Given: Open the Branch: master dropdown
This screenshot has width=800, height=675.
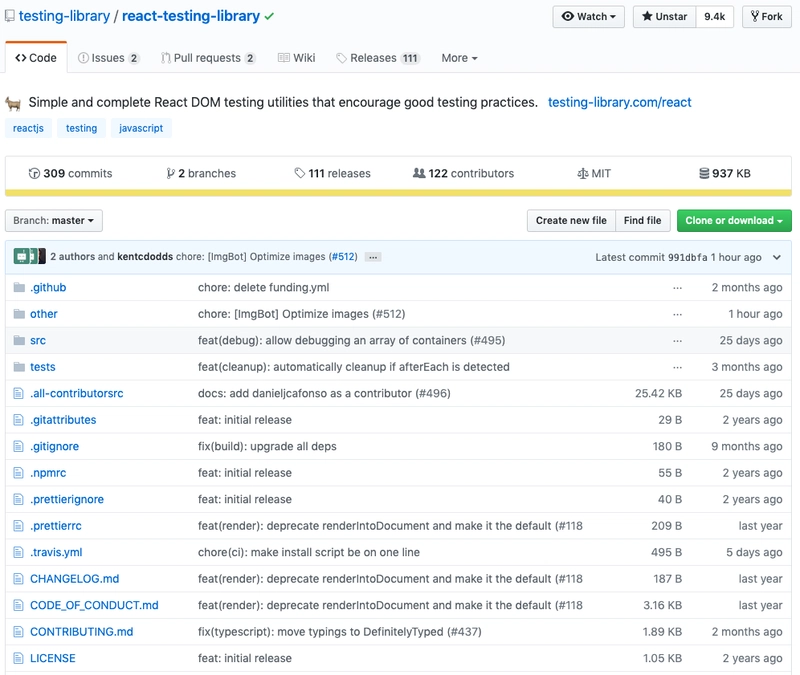Looking at the screenshot, I should pos(54,221).
